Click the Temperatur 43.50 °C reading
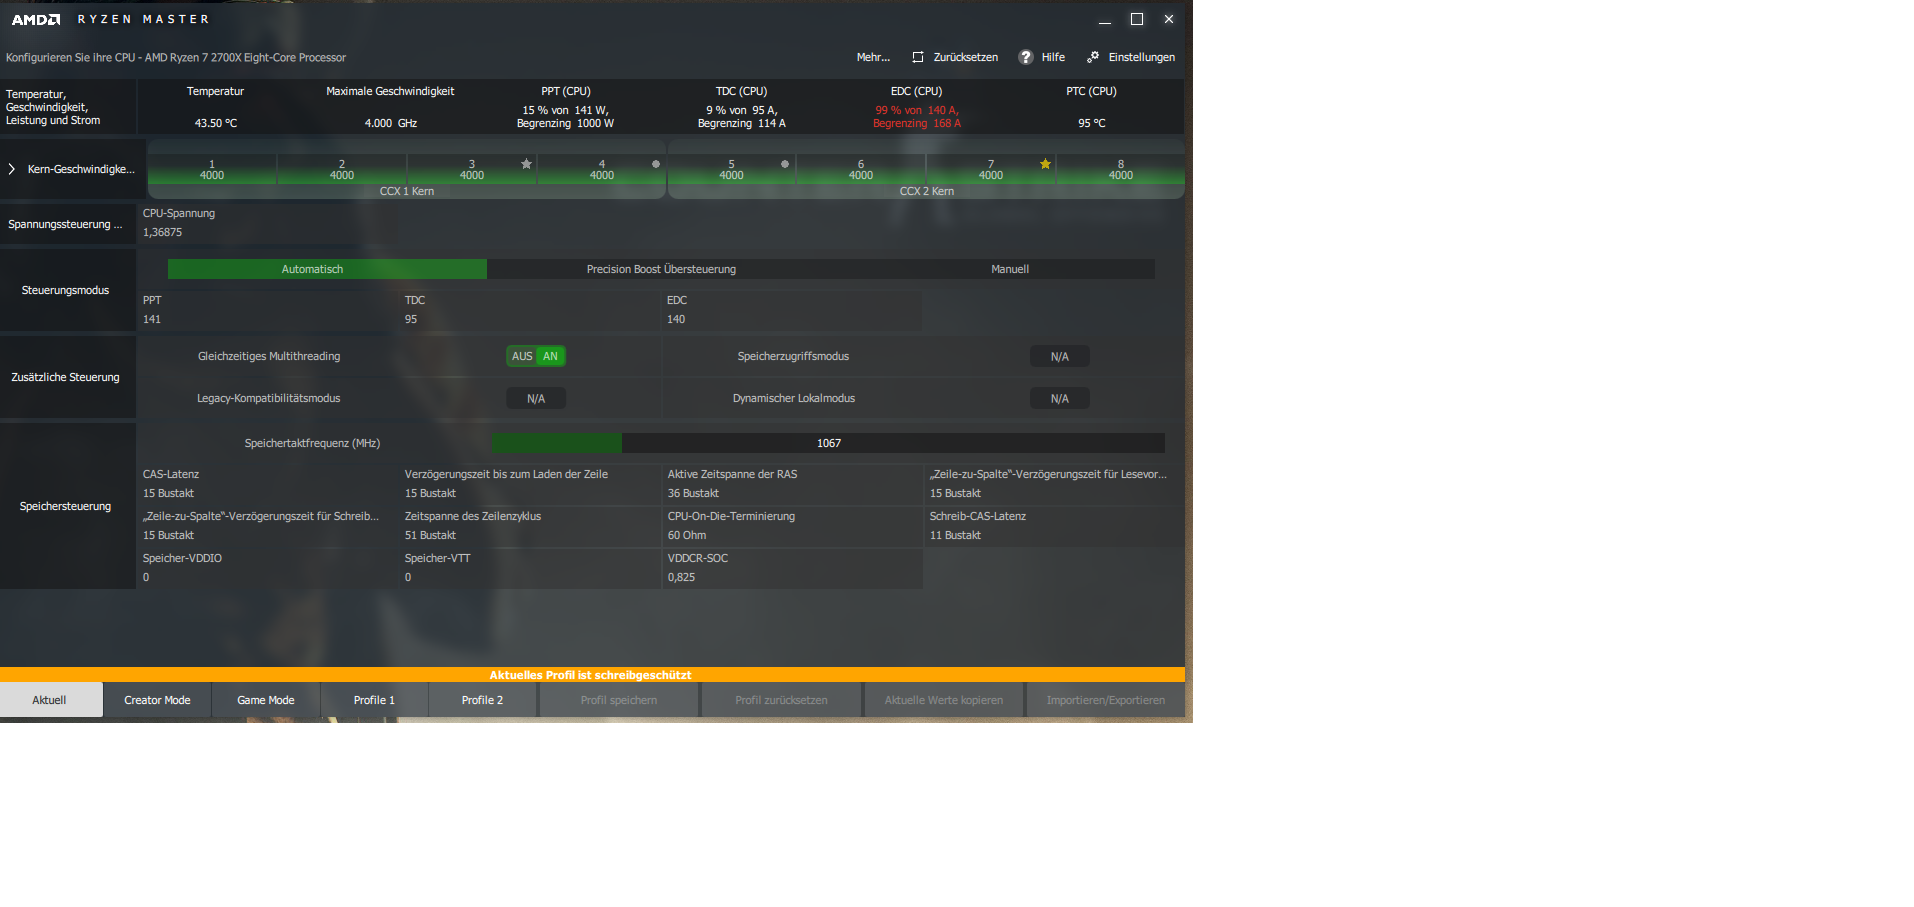Screen dimensions: 1914x907 click(x=216, y=123)
